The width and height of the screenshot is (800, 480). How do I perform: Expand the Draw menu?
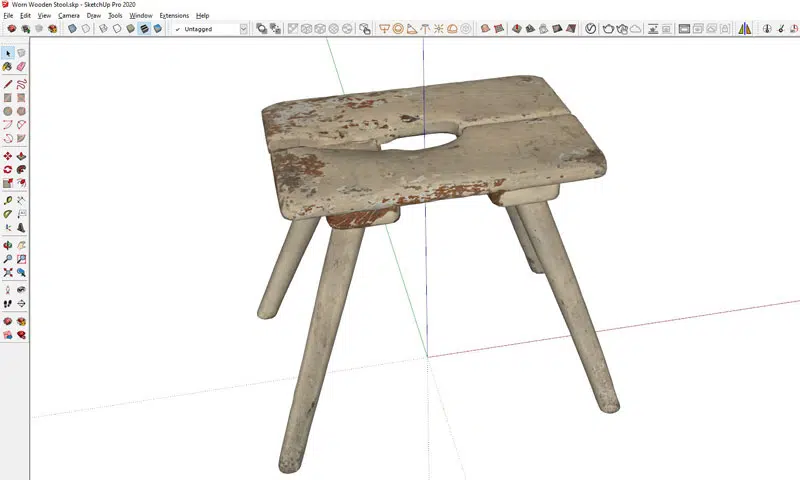93,16
